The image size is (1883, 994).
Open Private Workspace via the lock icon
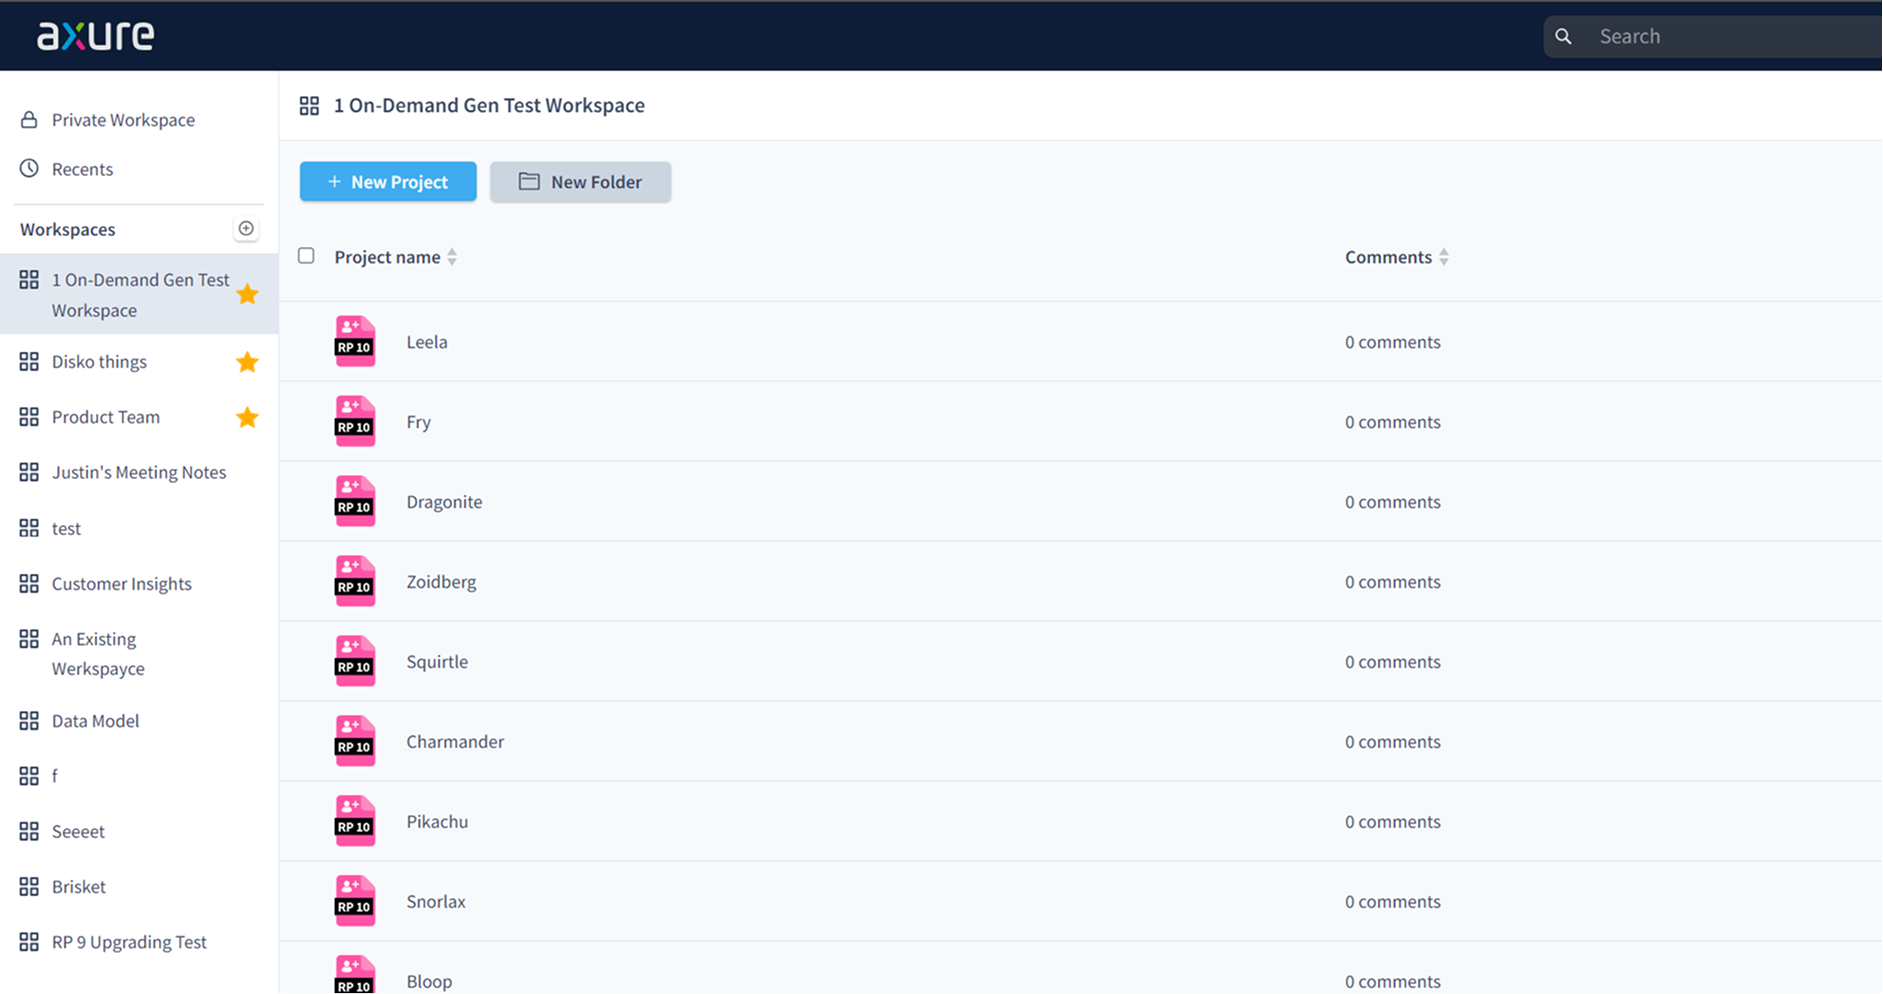pos(28,119)
